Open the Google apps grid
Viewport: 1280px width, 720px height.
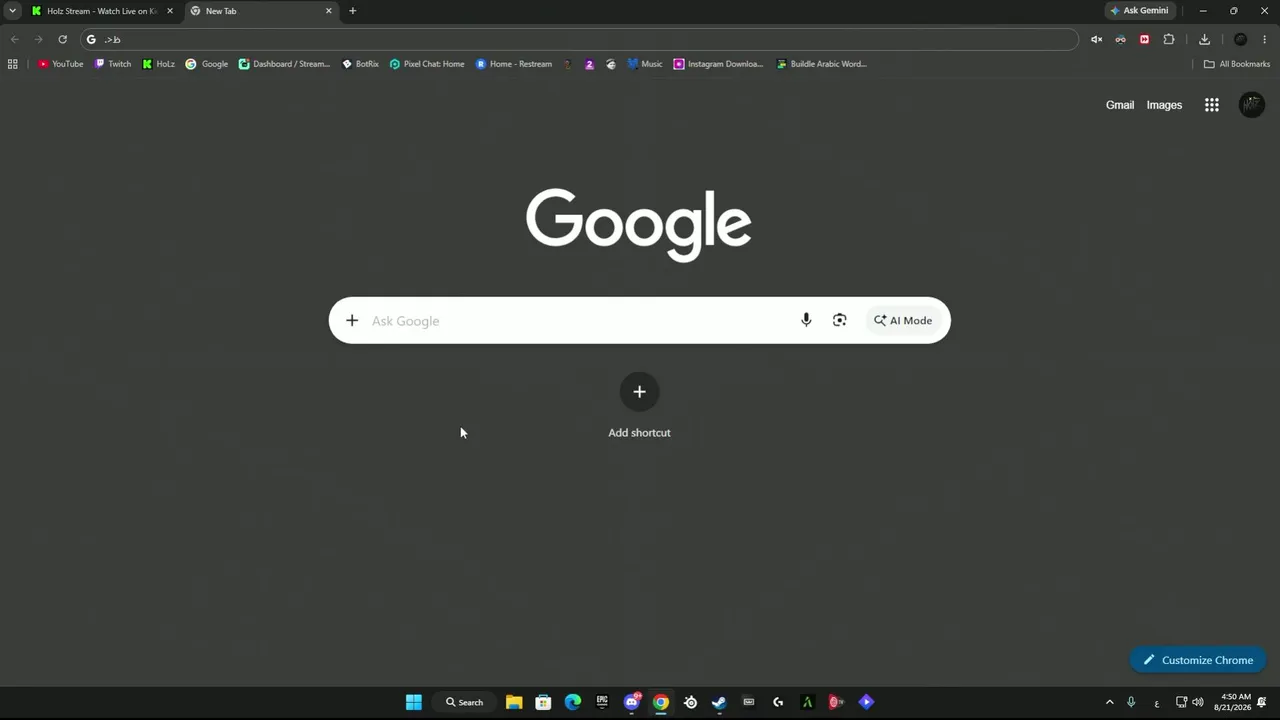(1211, 105)
